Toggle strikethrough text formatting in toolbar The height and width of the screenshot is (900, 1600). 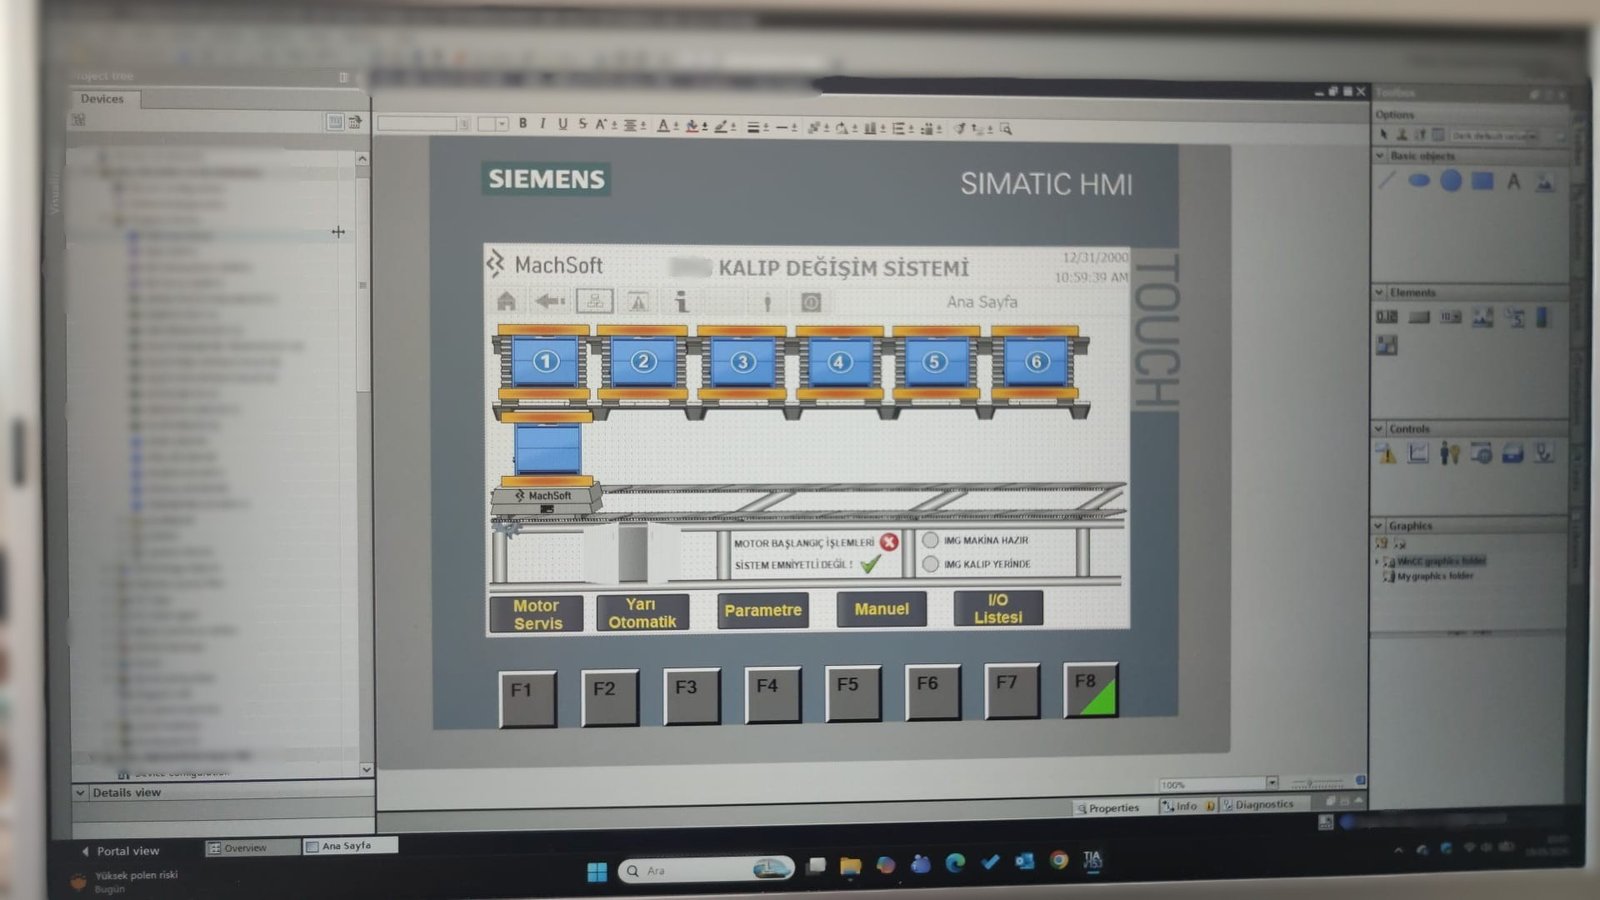(583, 124)
